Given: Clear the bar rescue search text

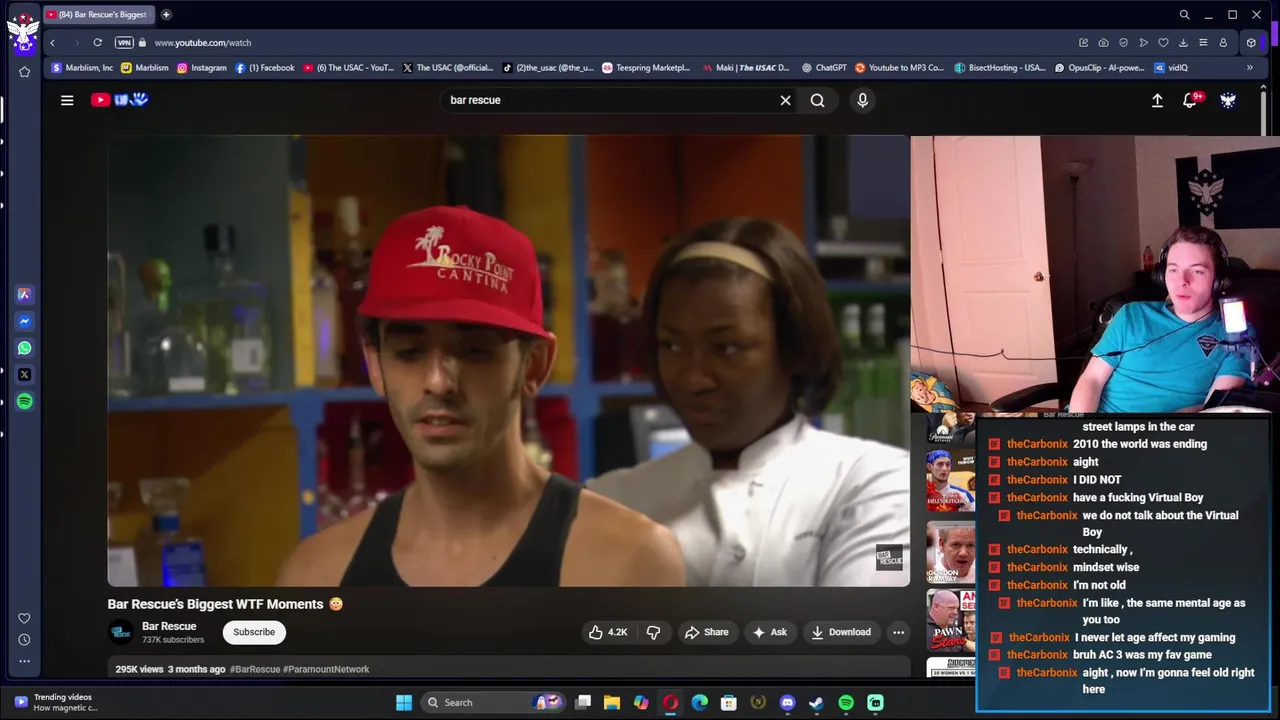Looking at the screenshot, I should [x=785, y=100].
